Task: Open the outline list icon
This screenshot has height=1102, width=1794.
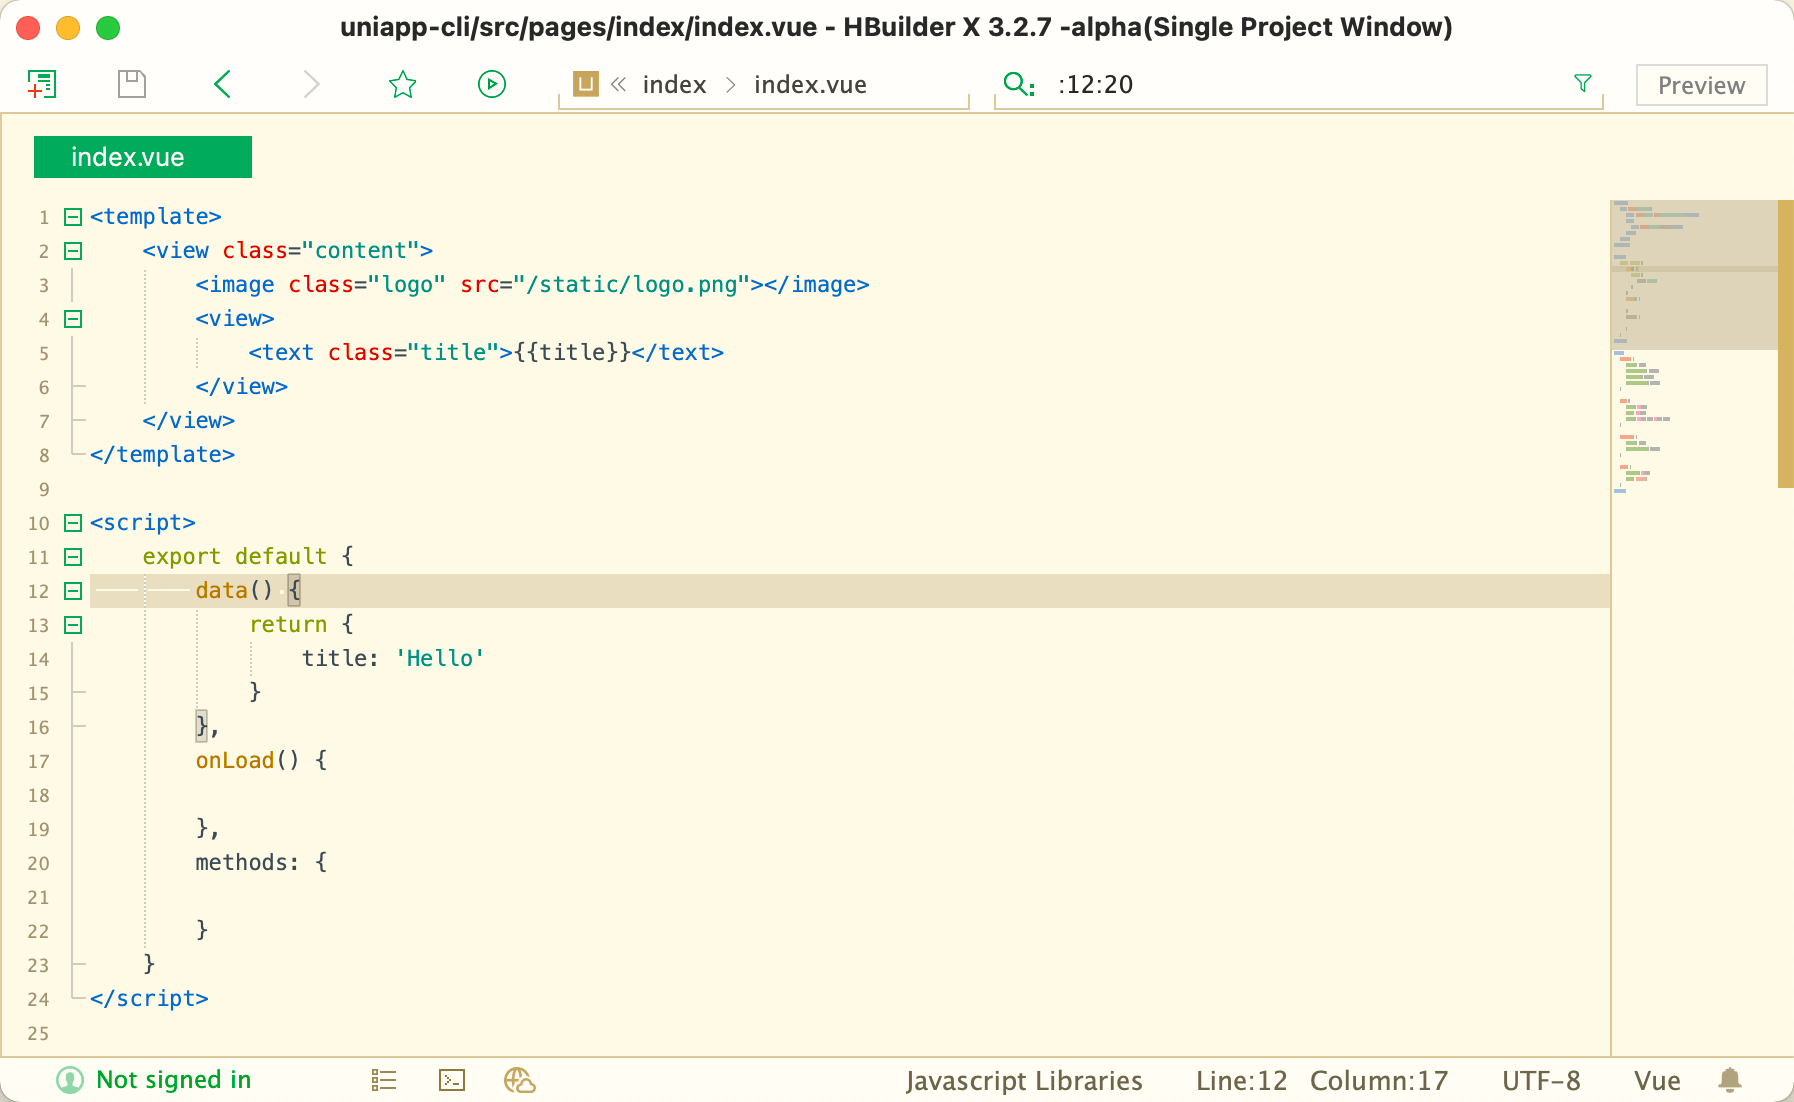Action: pos(384,1080)
